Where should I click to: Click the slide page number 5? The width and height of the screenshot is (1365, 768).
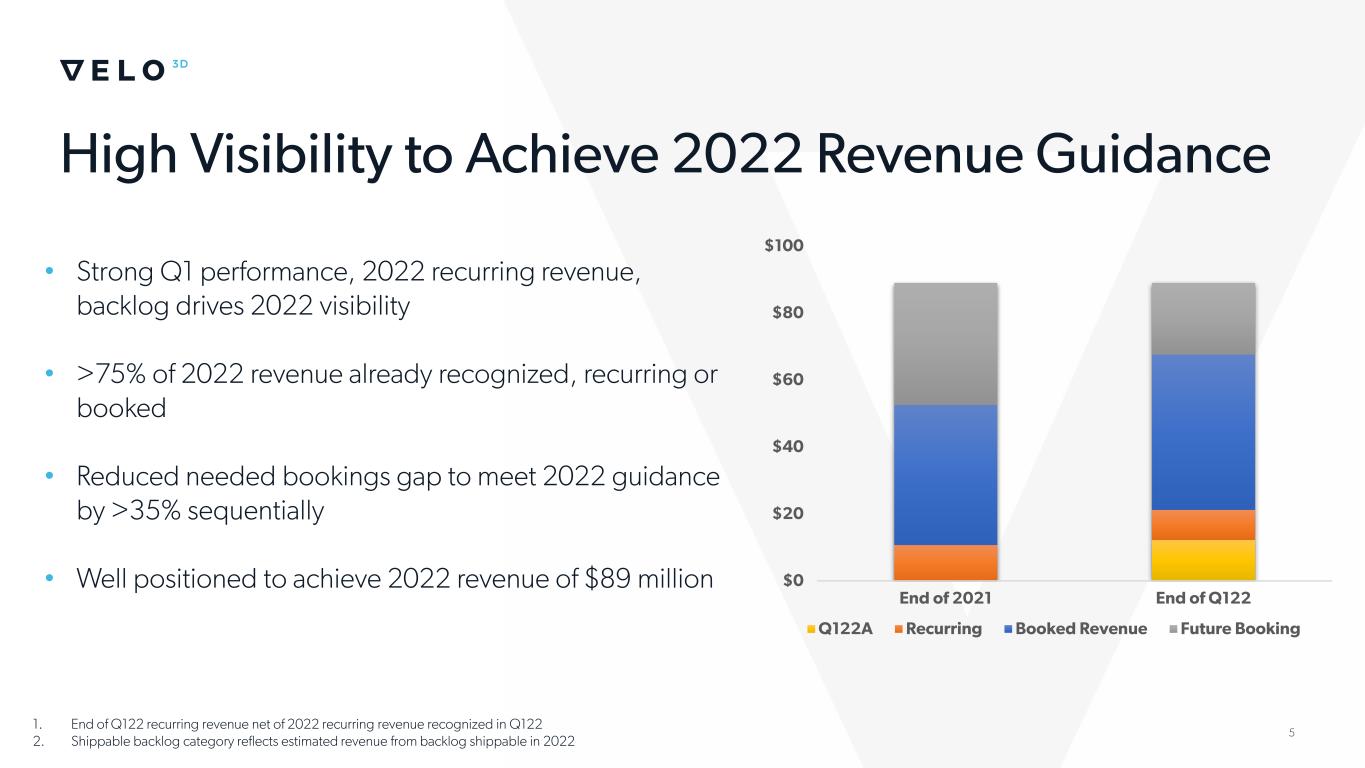tap(1291, 733)
